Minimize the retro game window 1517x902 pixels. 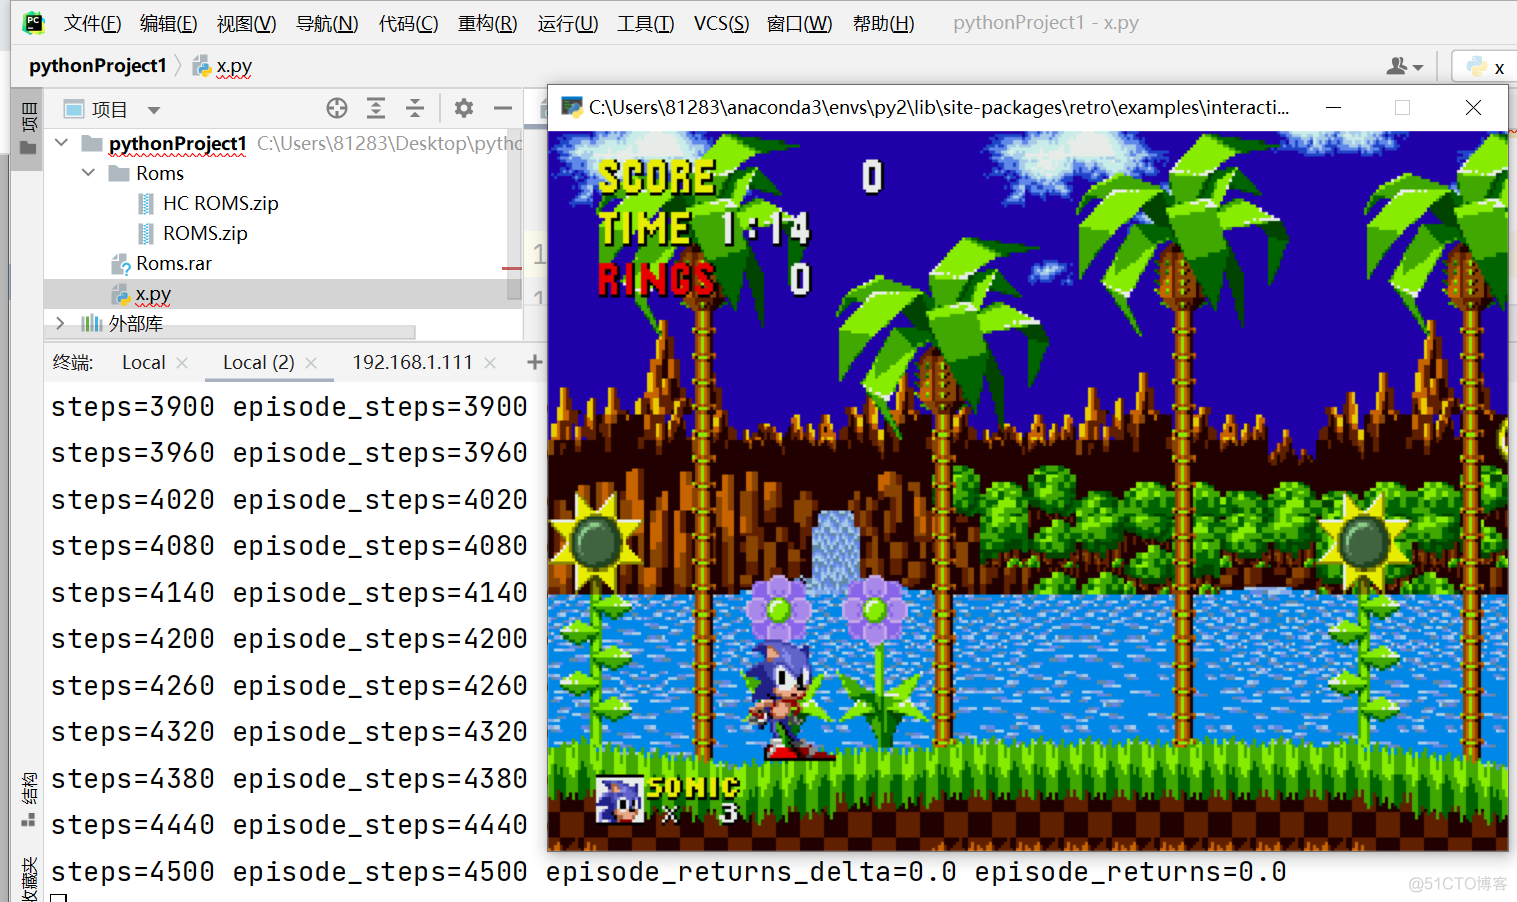(x=1333, y=107)
